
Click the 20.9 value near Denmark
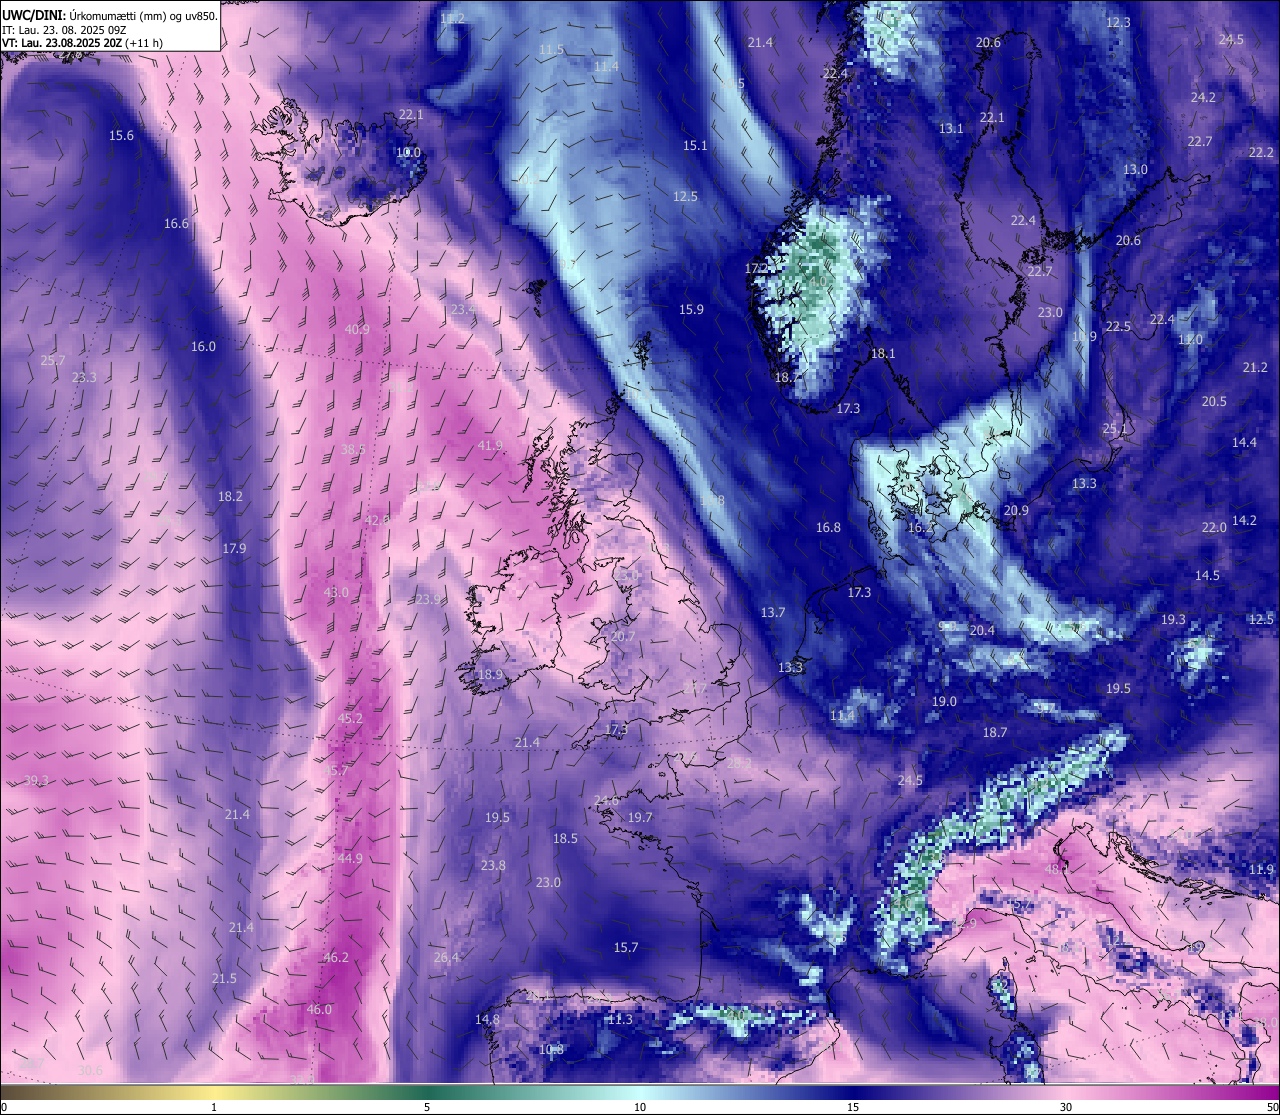point(1016,510)
